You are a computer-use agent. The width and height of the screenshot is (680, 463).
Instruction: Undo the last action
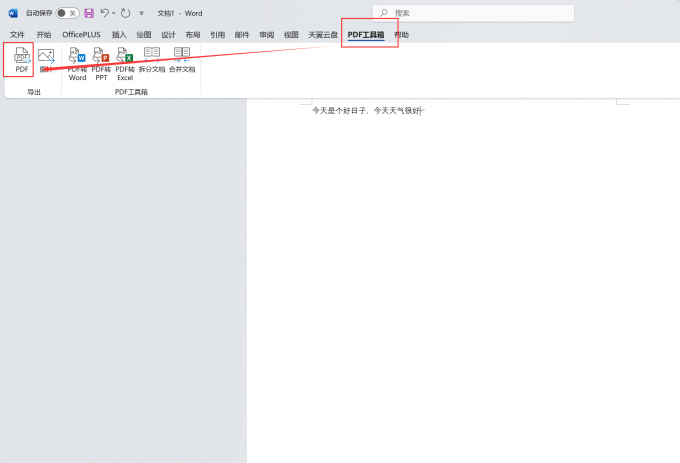coord(105,13)
